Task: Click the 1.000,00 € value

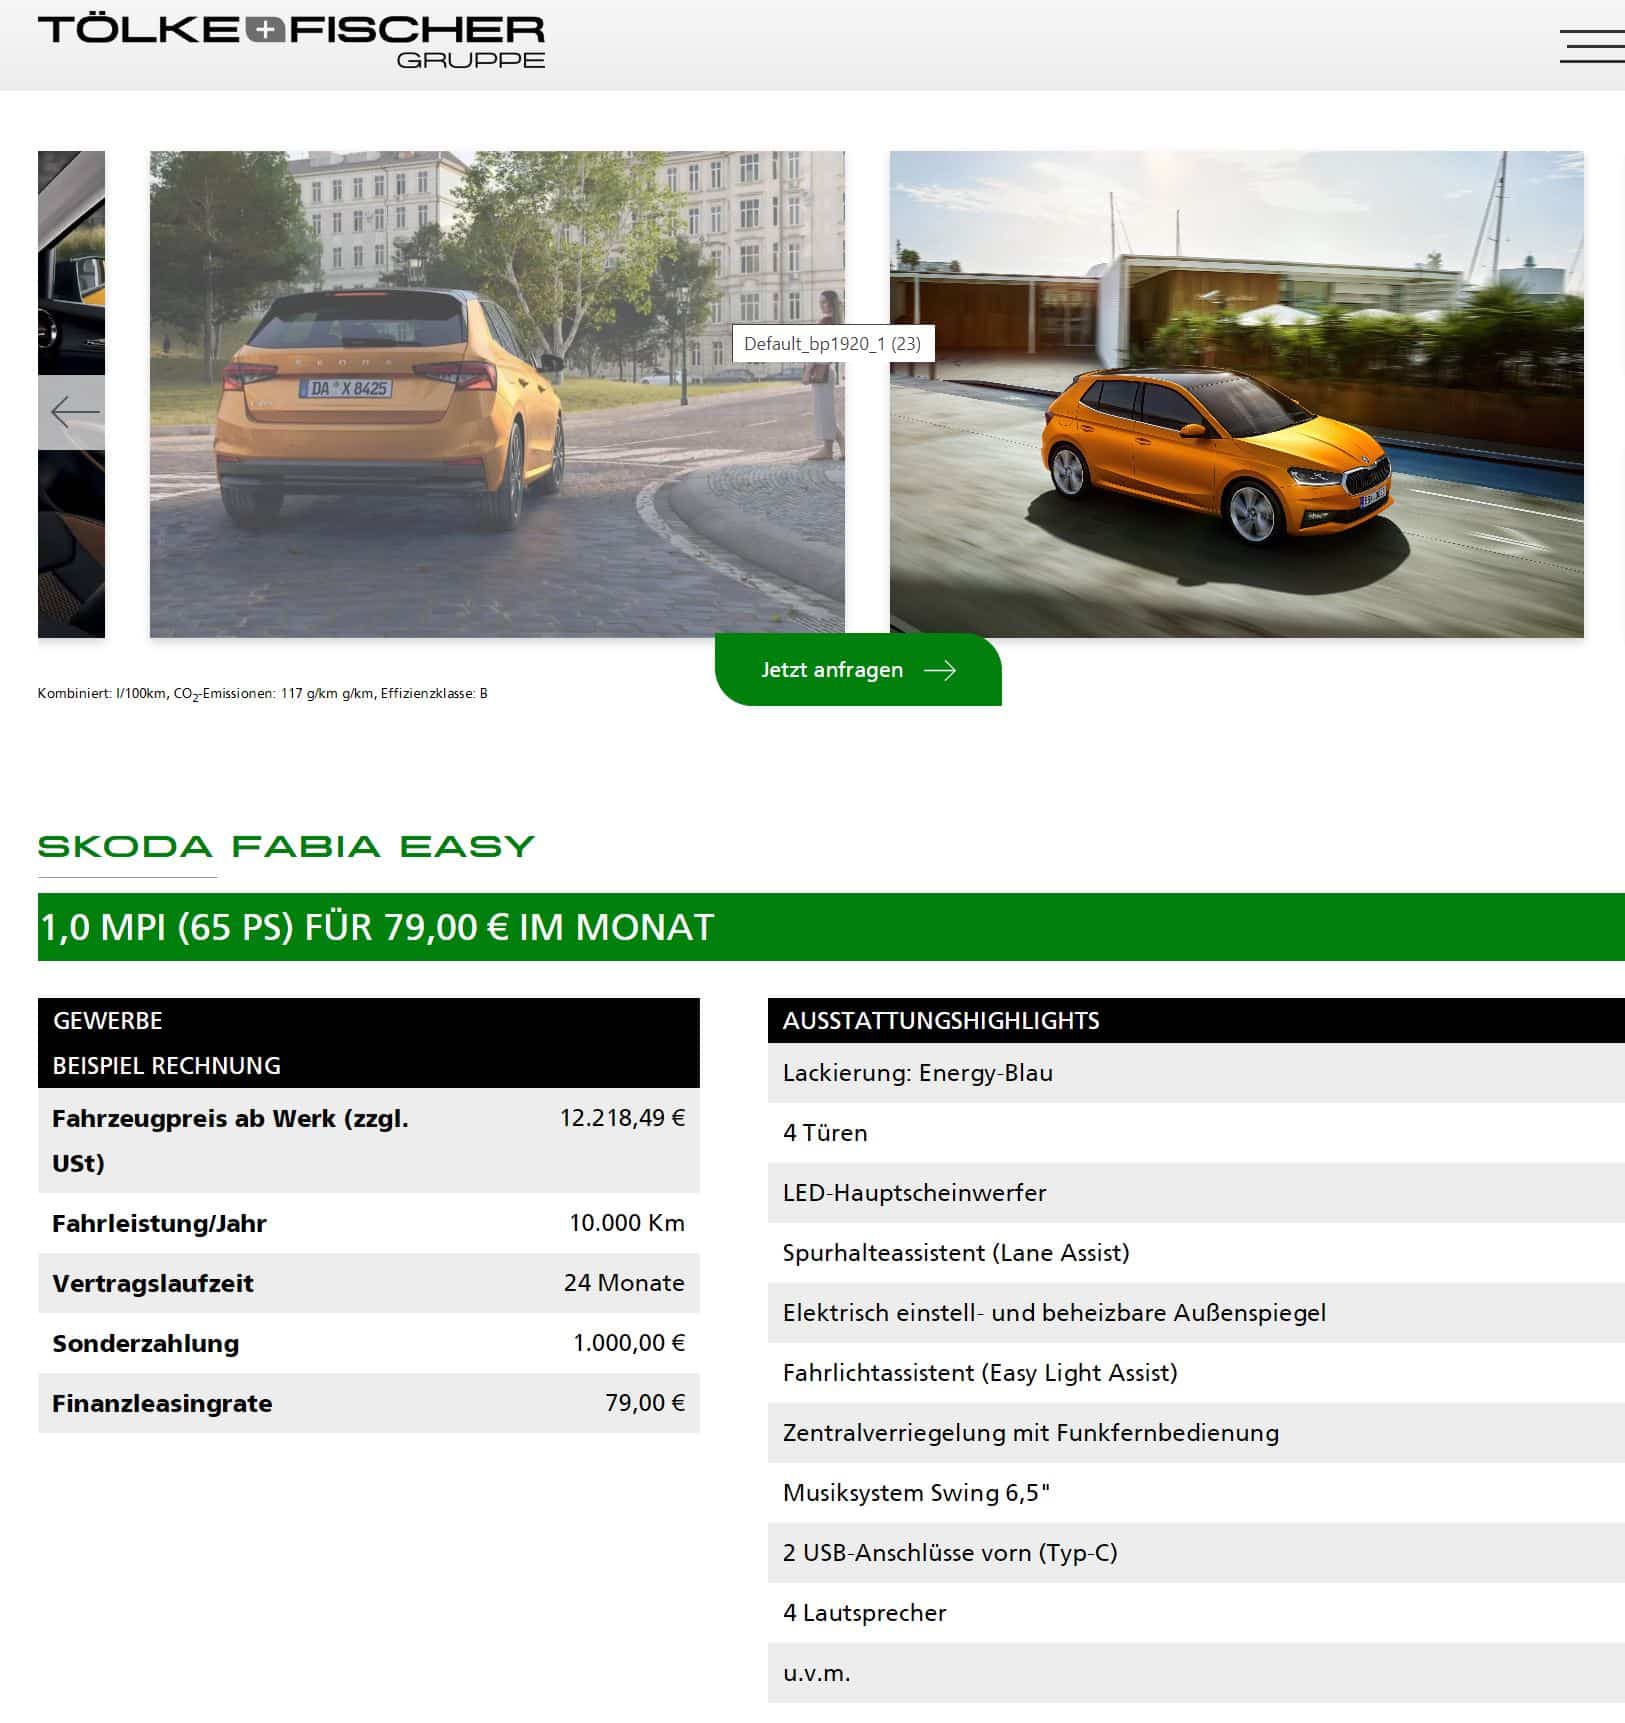Action: tap(629, 1343)
